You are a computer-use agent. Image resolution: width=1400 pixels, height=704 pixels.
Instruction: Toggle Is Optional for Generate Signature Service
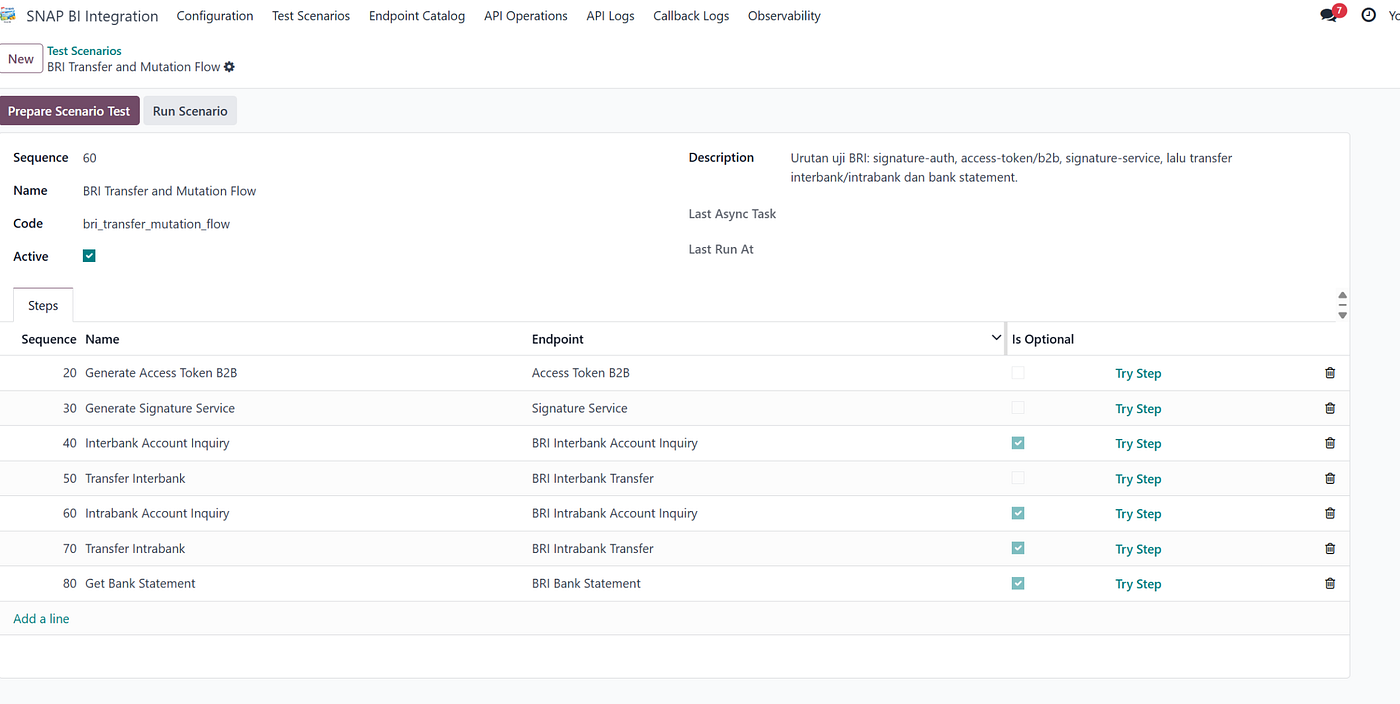1018,408
